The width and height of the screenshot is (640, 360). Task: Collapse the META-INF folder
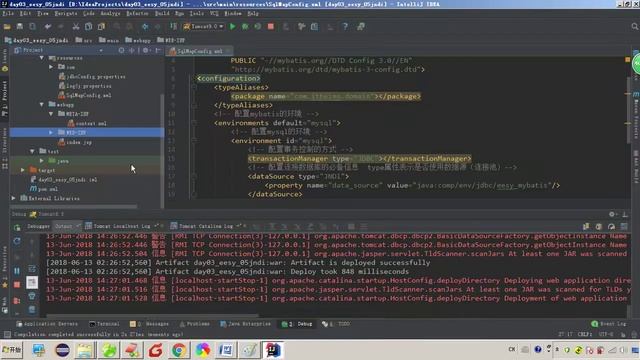pyautogui.click(x=51, y=114)
